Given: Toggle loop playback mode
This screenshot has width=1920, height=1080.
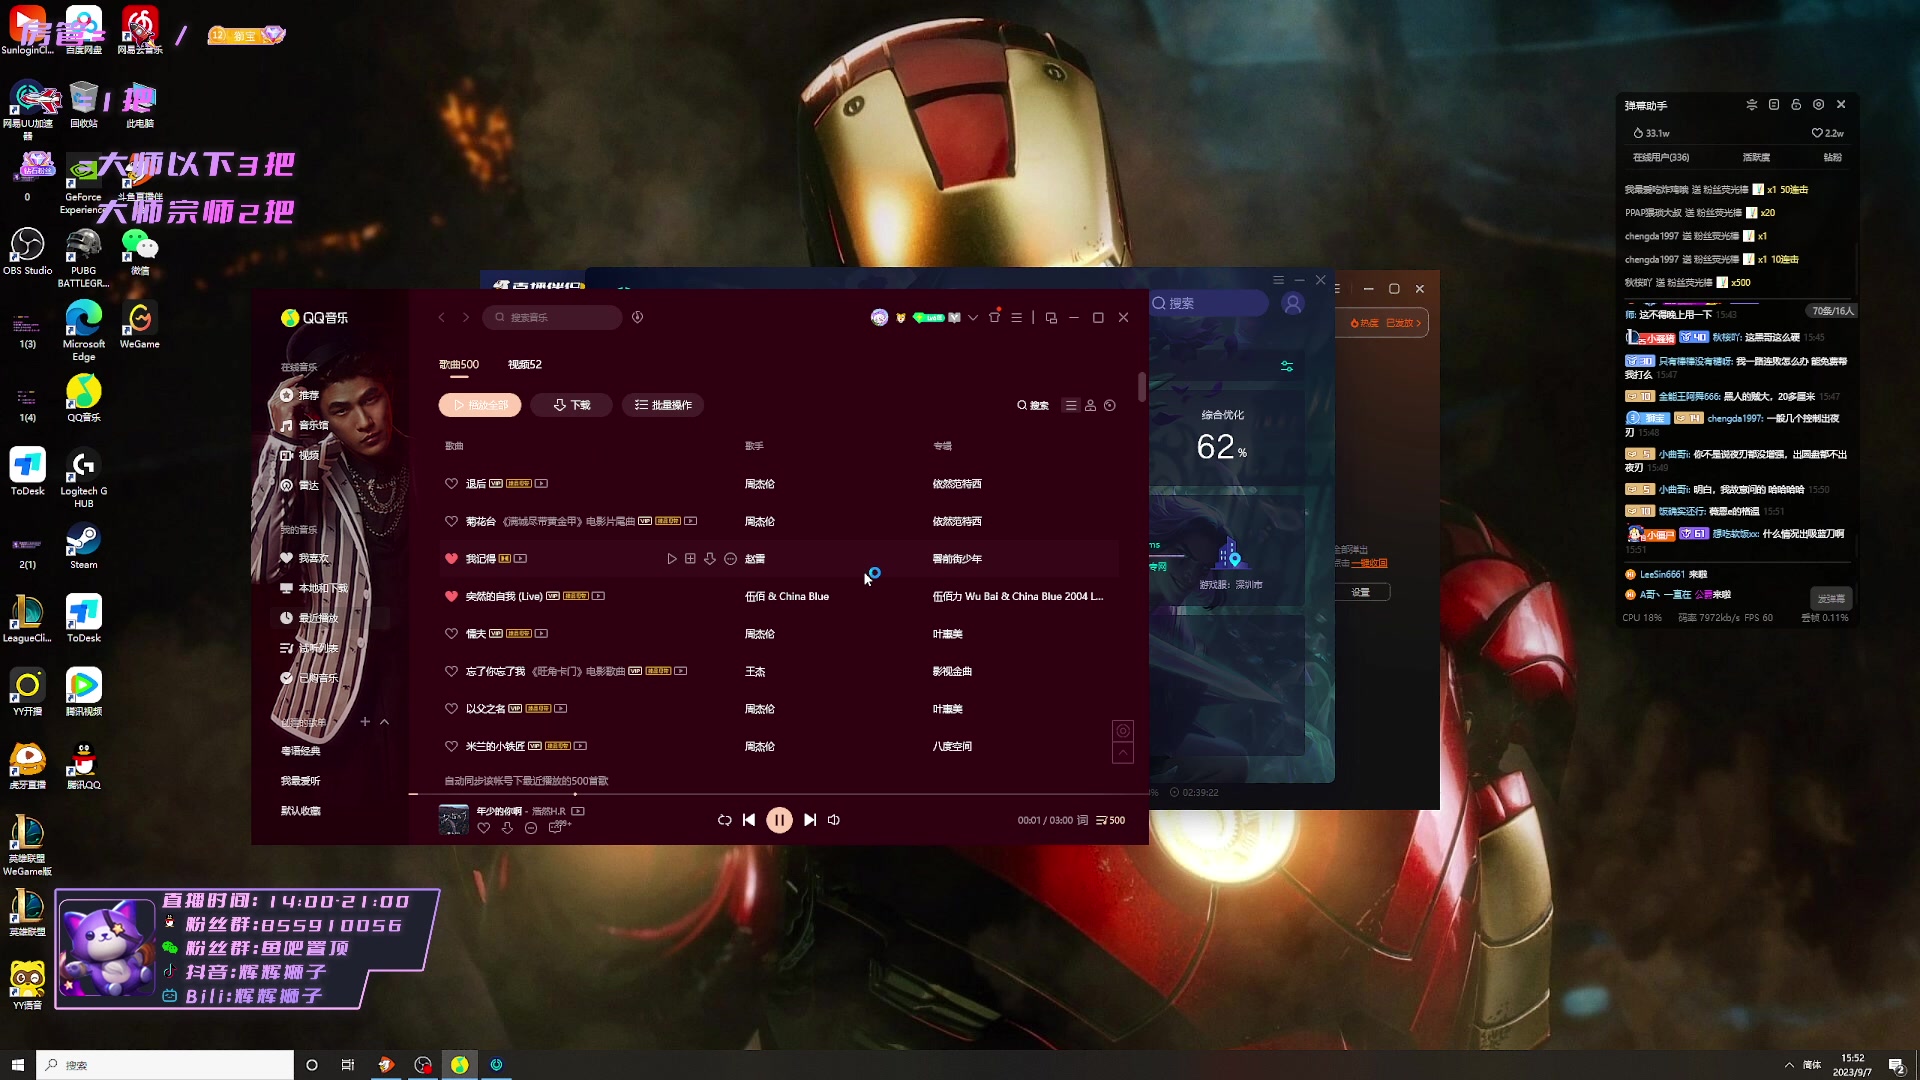Looking at the screenshot, I should click(724, 820).
